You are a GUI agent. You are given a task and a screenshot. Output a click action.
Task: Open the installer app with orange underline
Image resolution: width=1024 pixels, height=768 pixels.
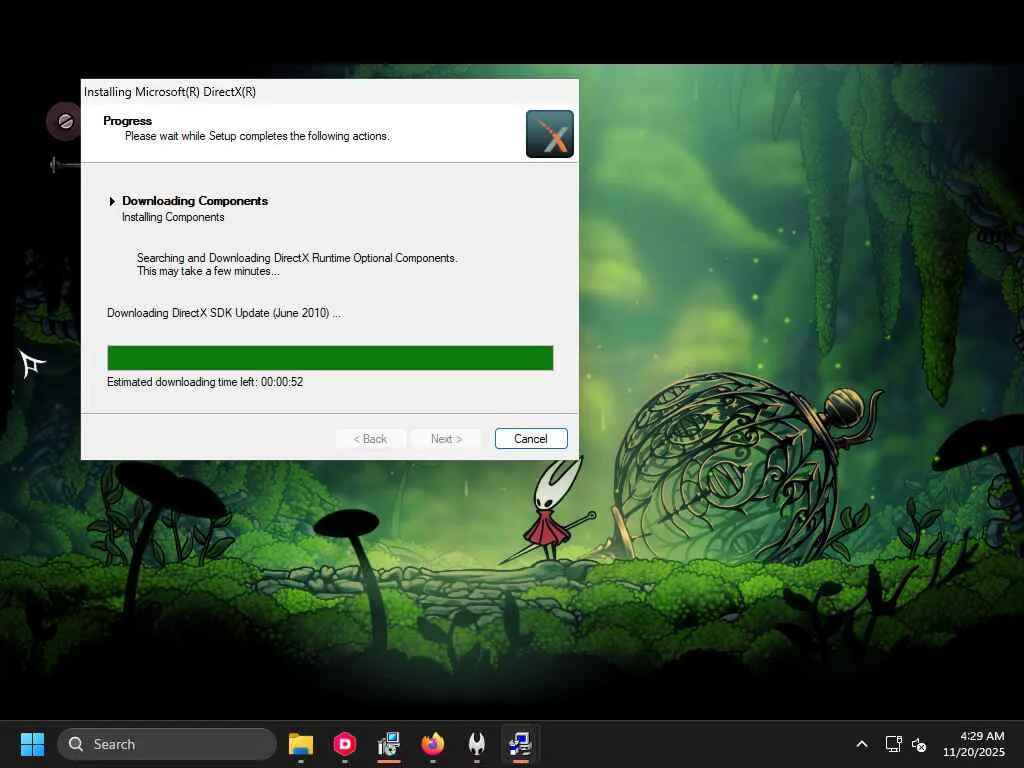389,744
